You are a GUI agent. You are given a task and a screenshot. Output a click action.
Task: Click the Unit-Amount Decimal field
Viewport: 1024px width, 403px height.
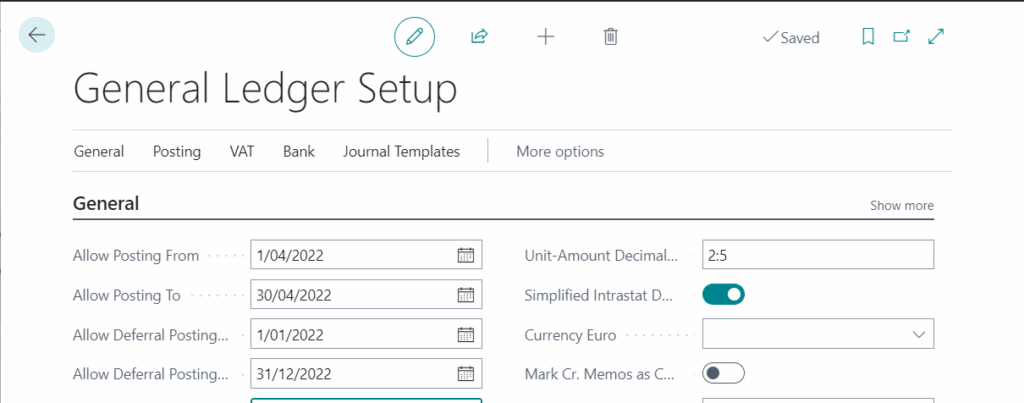point(817,255)
